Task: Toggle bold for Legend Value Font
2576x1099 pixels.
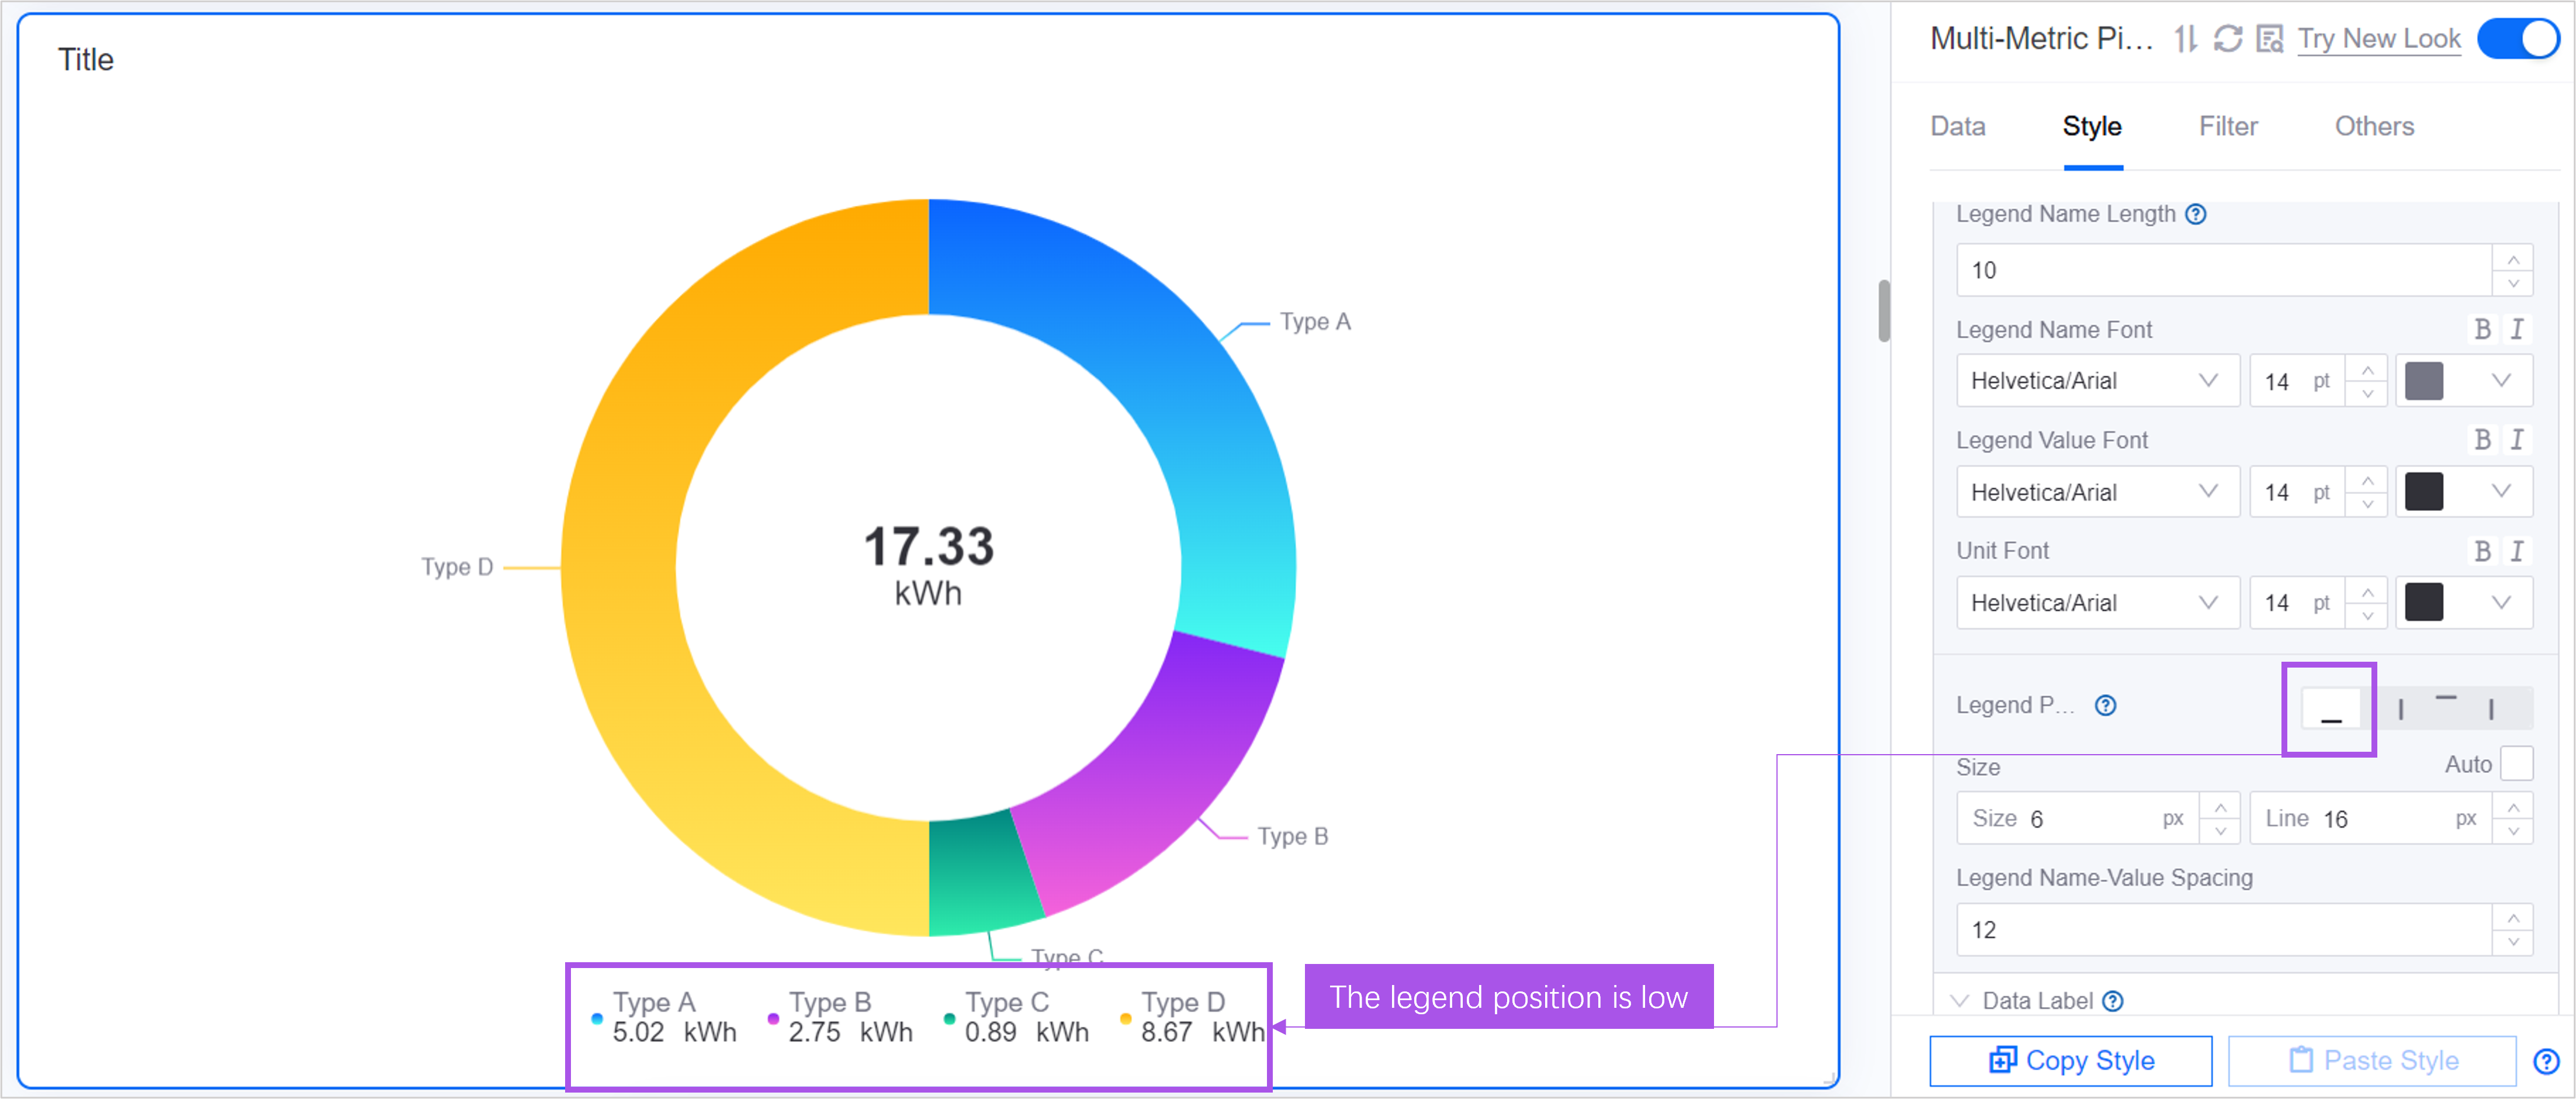Action: 2482,440
